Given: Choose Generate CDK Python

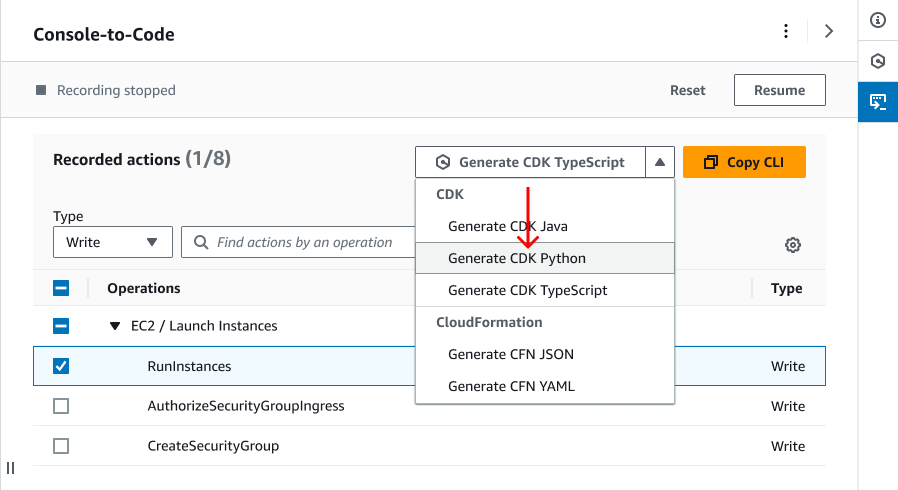Looking at the screenshot, I should pyautogui.click(x=517, y=258).
